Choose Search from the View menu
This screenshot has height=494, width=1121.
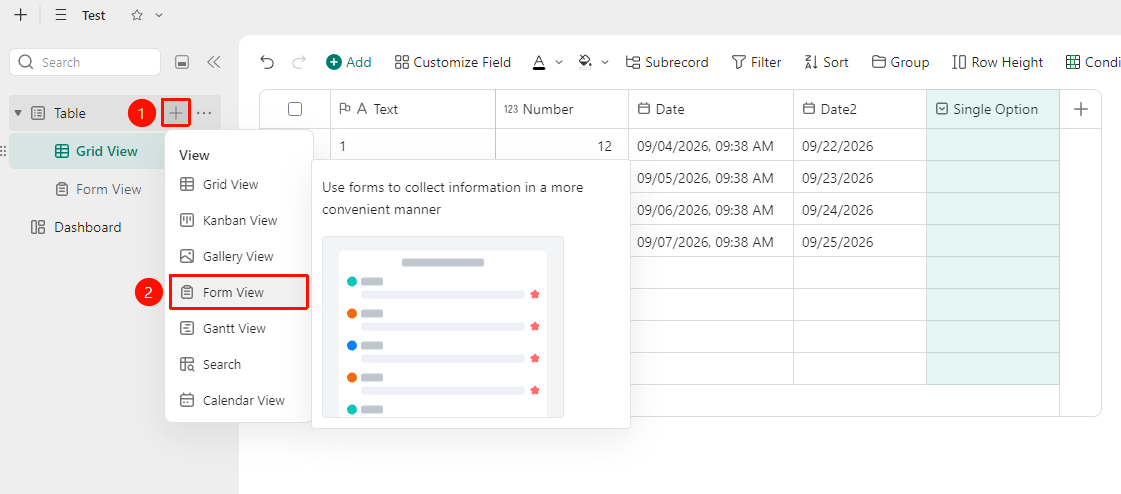(x=239, y=364)
